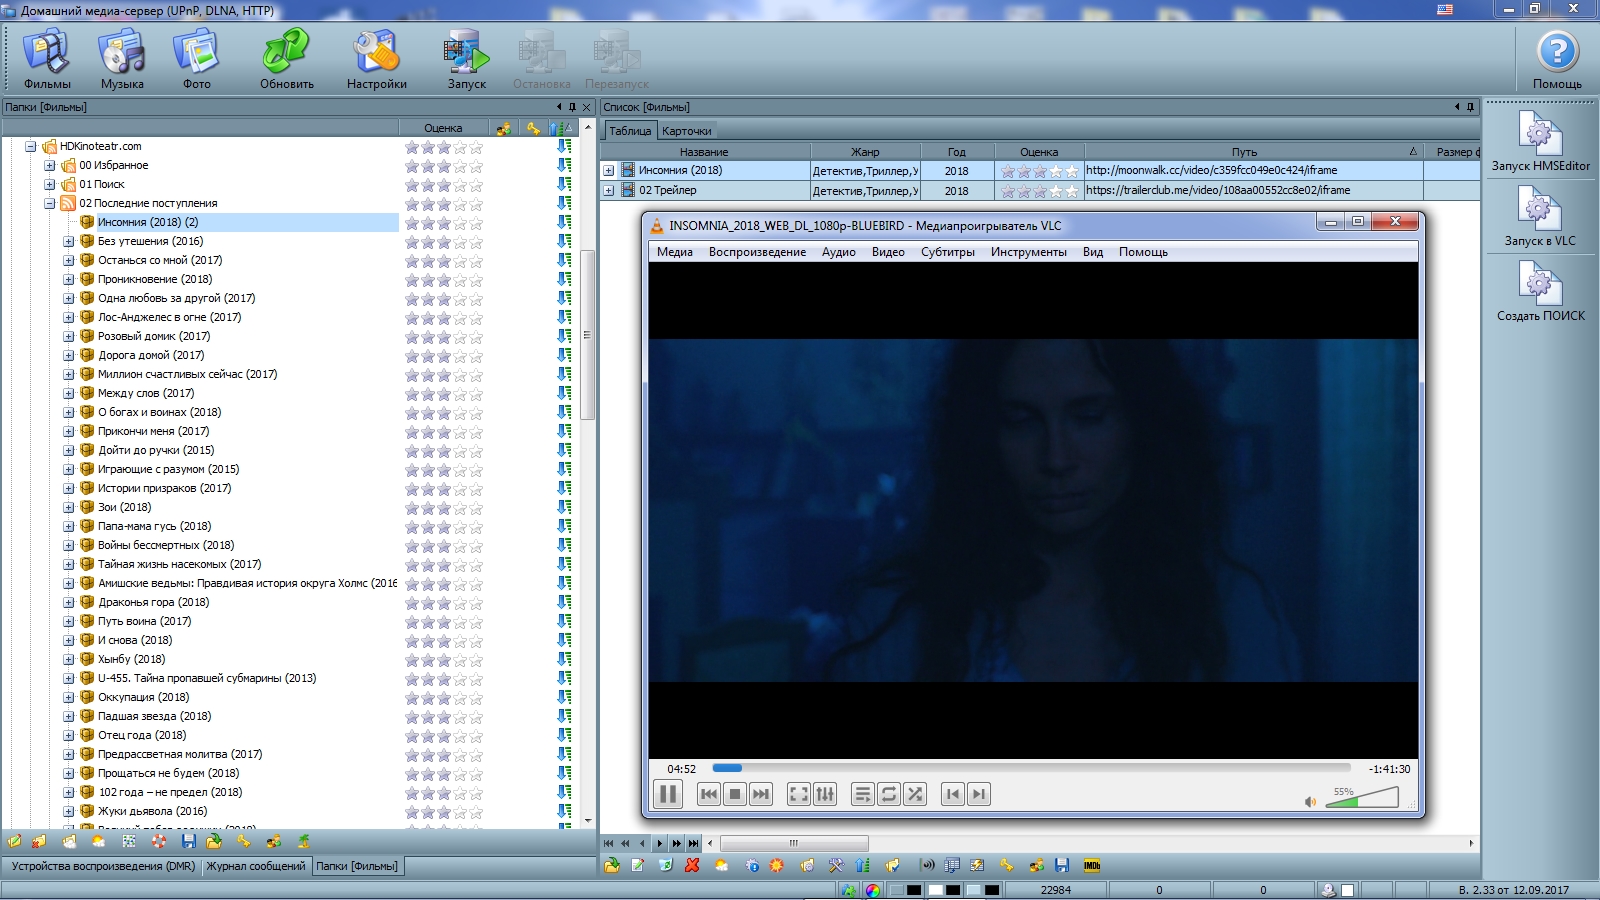Toggle loop playback in VLC
The width and height of the screenshot is (1600, 900).
pos(889,794)
